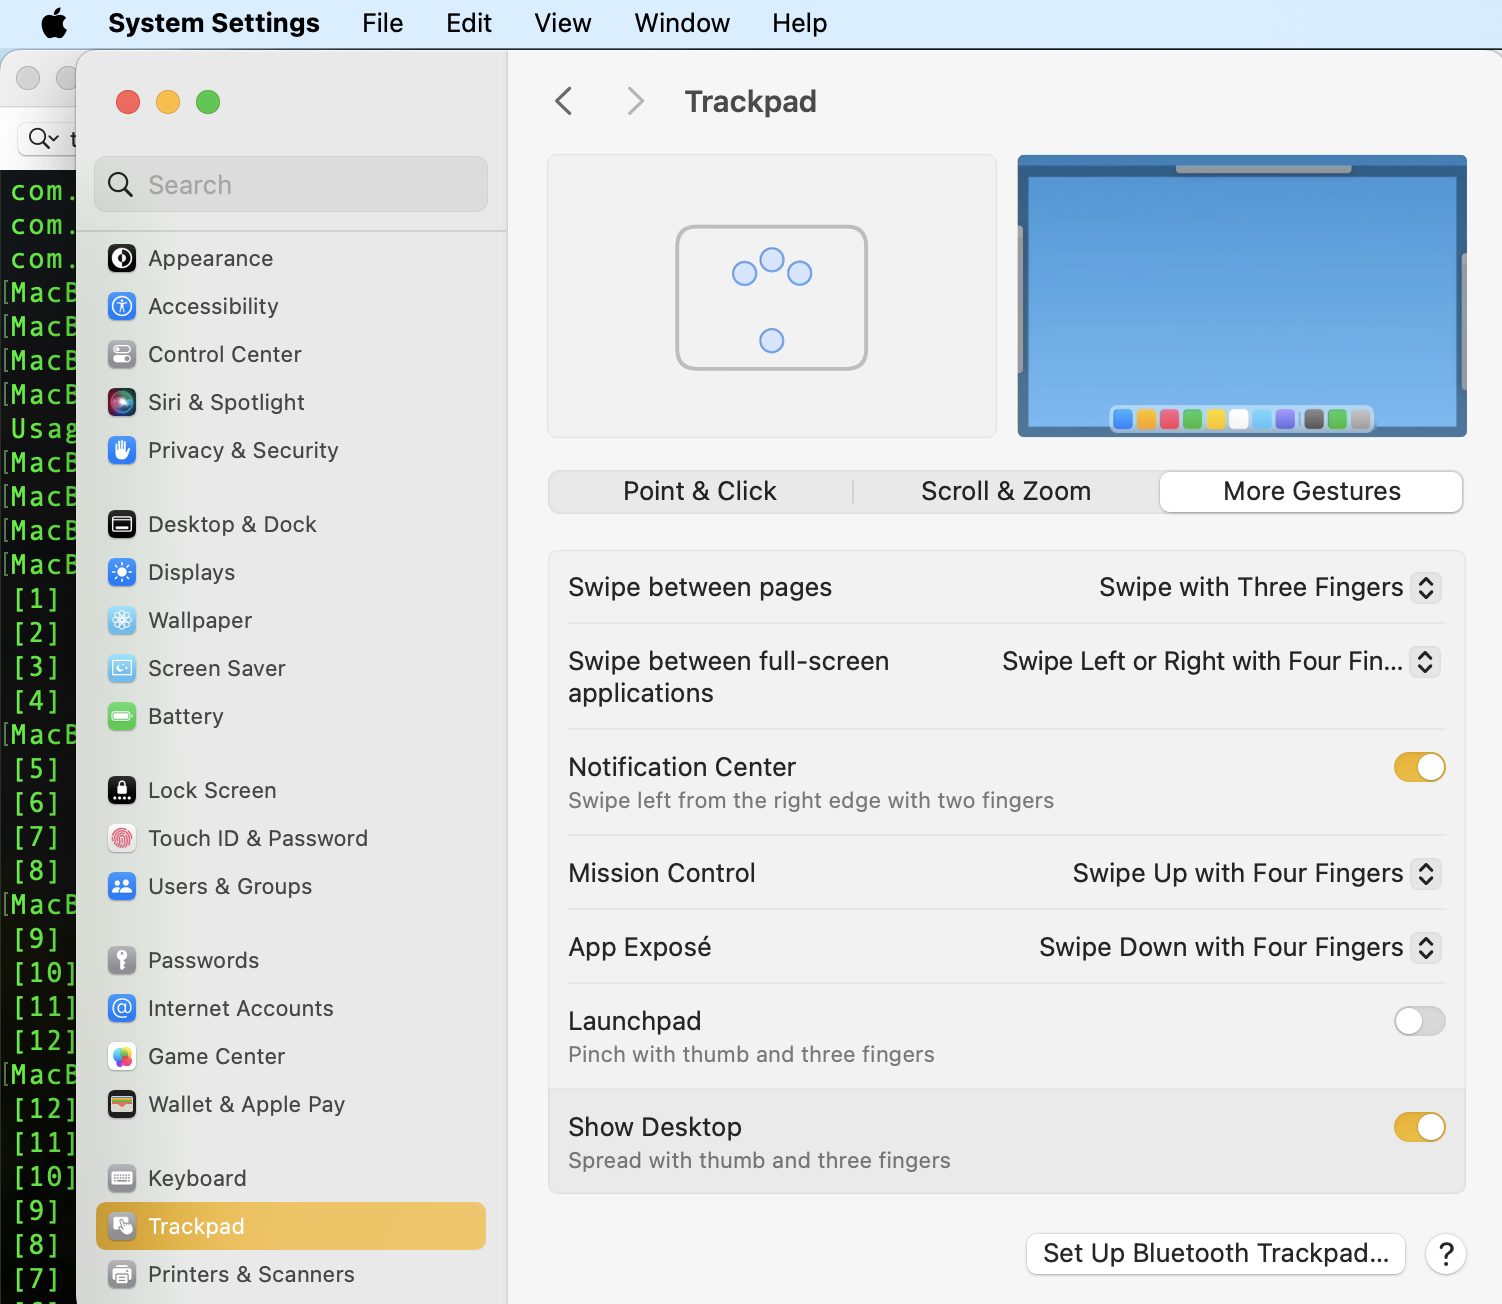Viewport: 1502px width, 1304px height.
Task: Select Appearance label in sidebar
Action: click(x=211, y=258)
